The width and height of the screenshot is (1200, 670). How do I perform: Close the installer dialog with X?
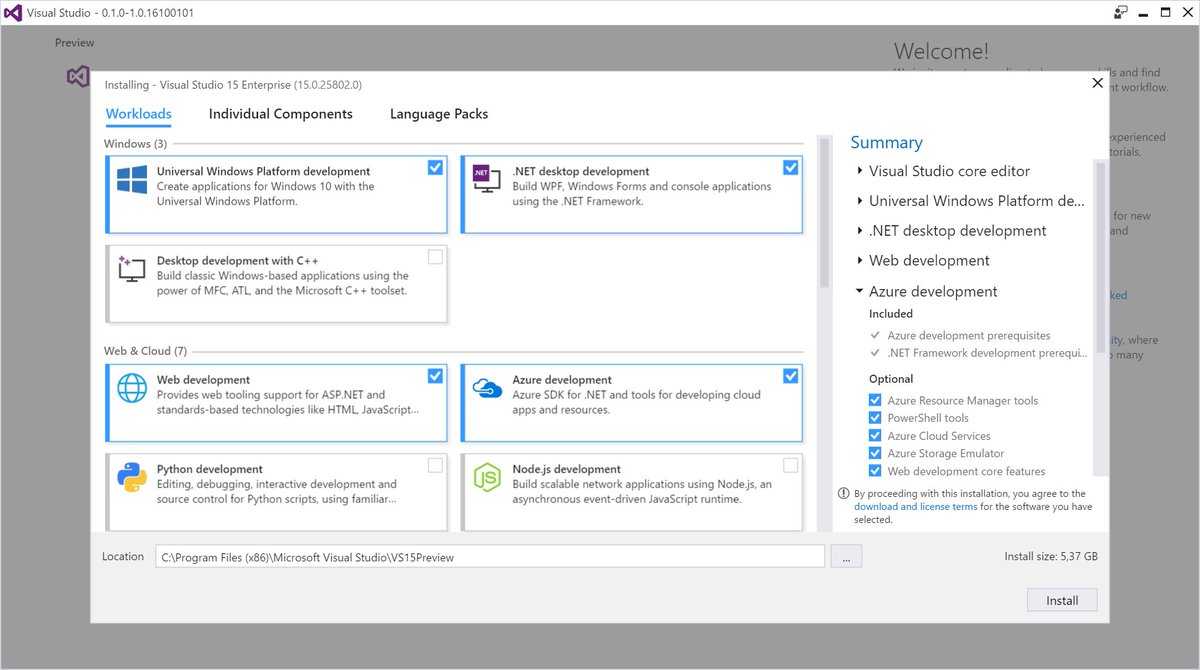click(1097, 83)
